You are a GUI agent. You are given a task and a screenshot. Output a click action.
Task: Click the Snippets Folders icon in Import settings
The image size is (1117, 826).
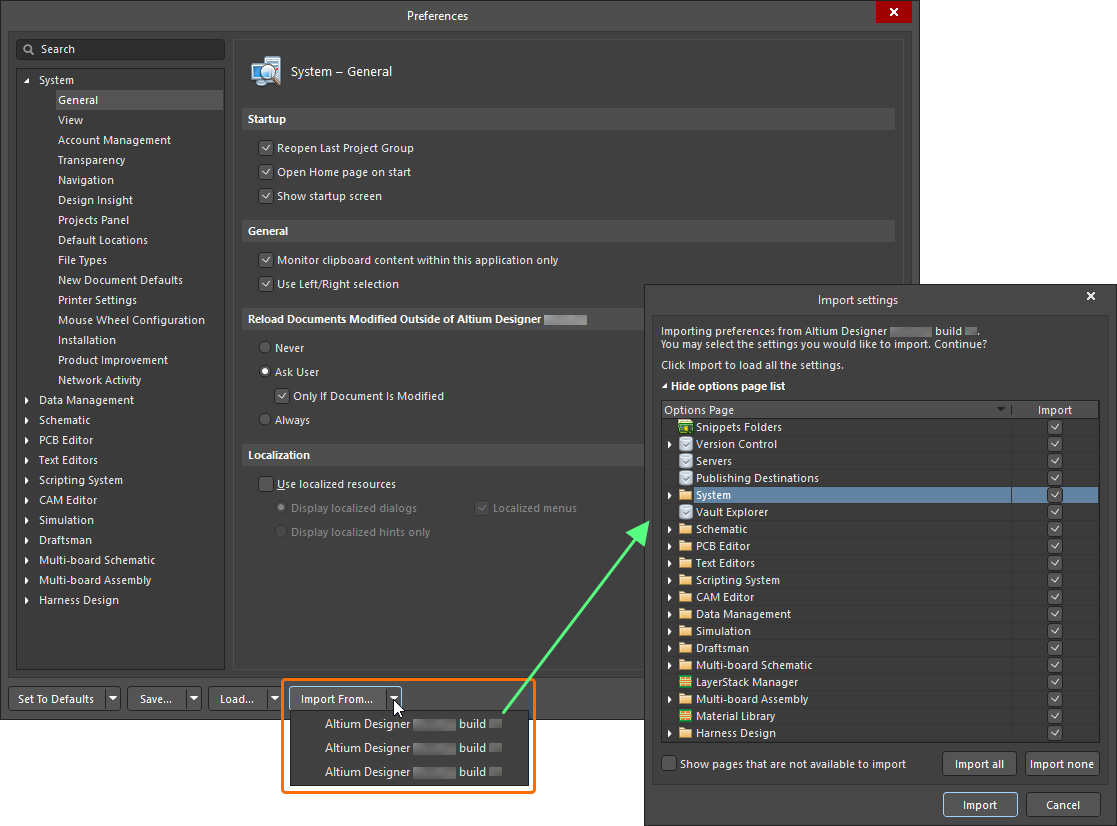(685, 427)
